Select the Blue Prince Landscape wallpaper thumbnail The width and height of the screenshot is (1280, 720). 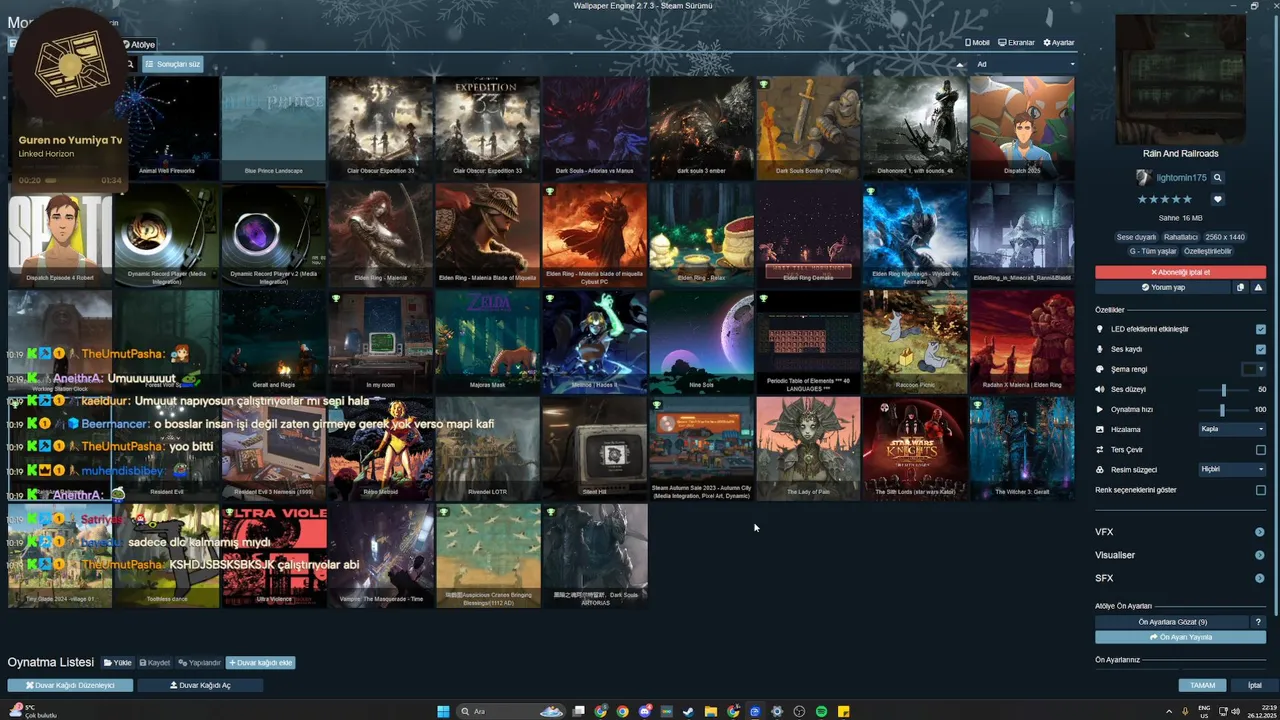coord(273,127)
